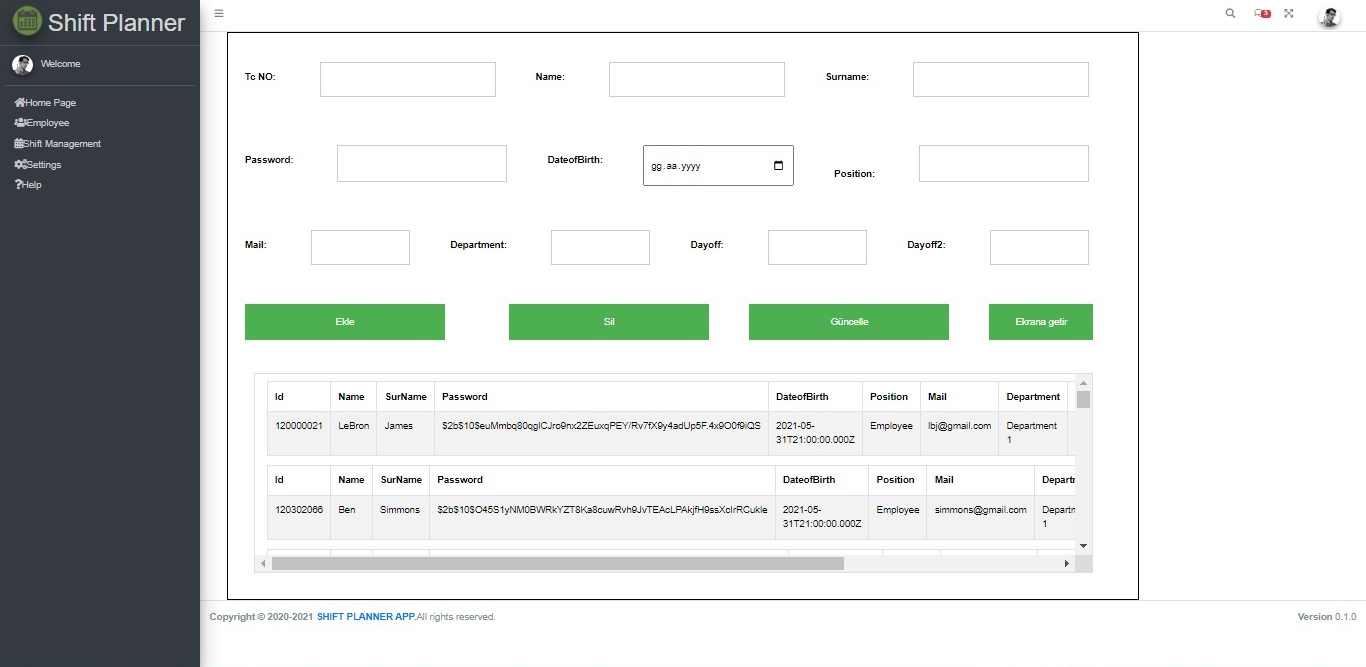The image size is (1366, 667).
Task: Toggle fullscreen with the expand arrows icon
Action: coord(1288,13)
